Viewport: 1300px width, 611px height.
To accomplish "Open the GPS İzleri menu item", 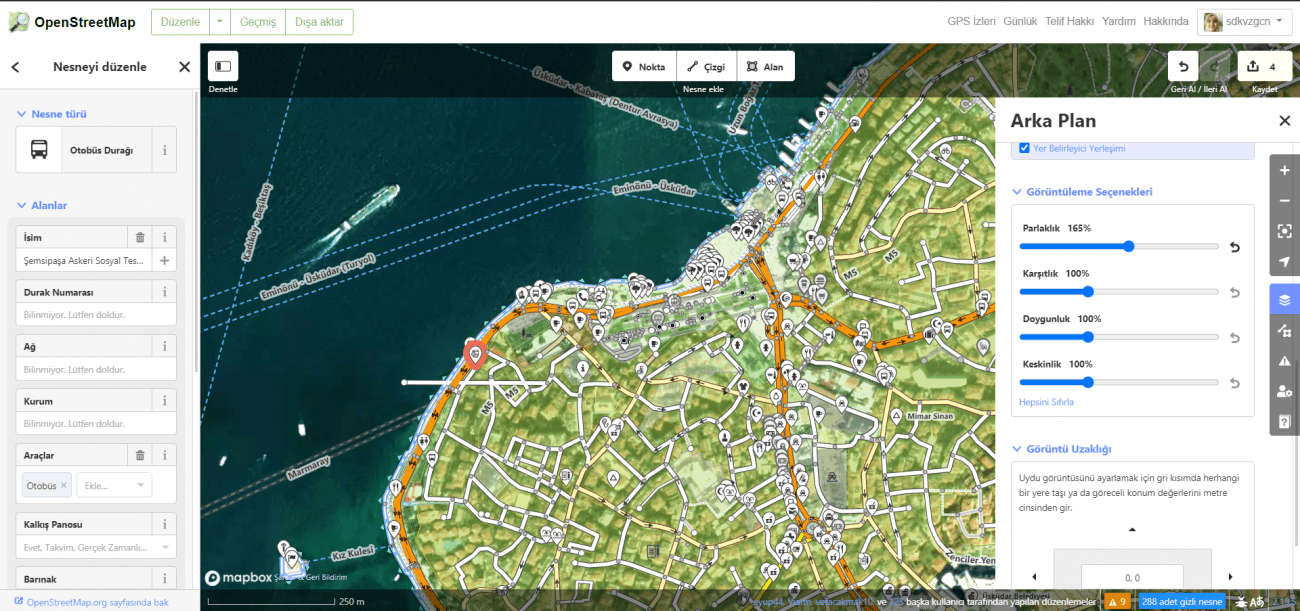I will click(971, 22).
